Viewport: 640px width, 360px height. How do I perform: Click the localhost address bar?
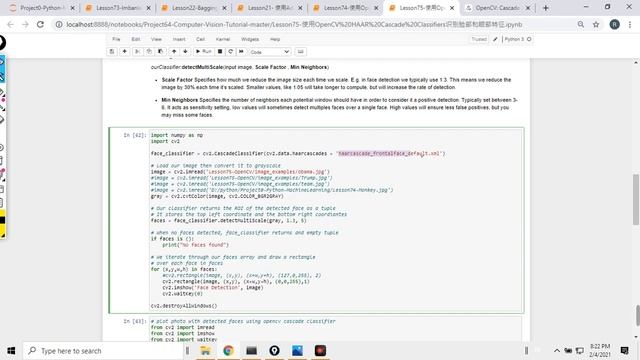click(x=294, y=24)
